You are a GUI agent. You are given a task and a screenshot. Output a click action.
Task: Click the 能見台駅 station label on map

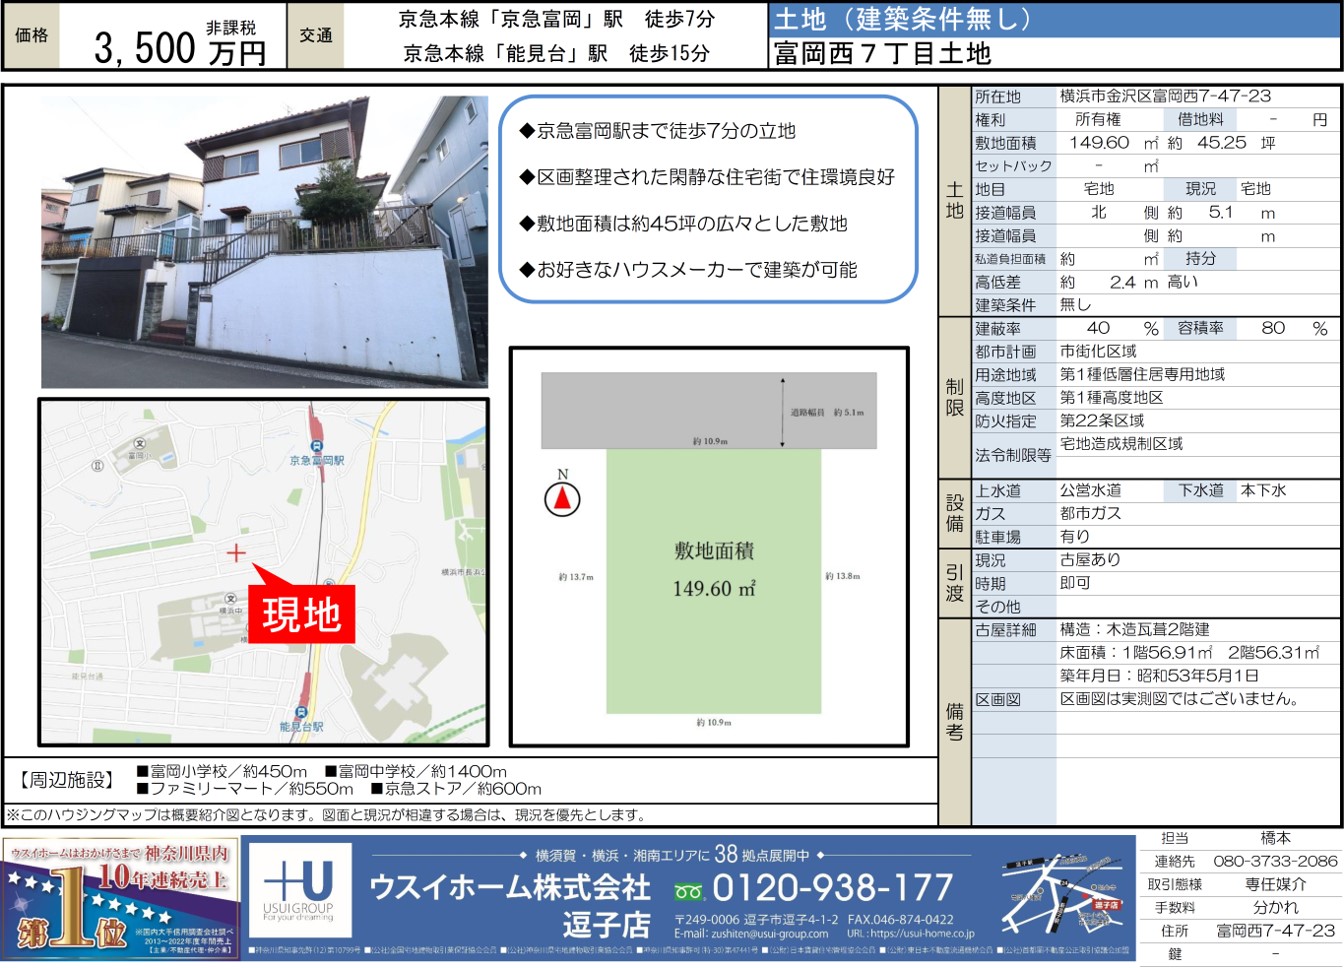click(x=301, y=727)
